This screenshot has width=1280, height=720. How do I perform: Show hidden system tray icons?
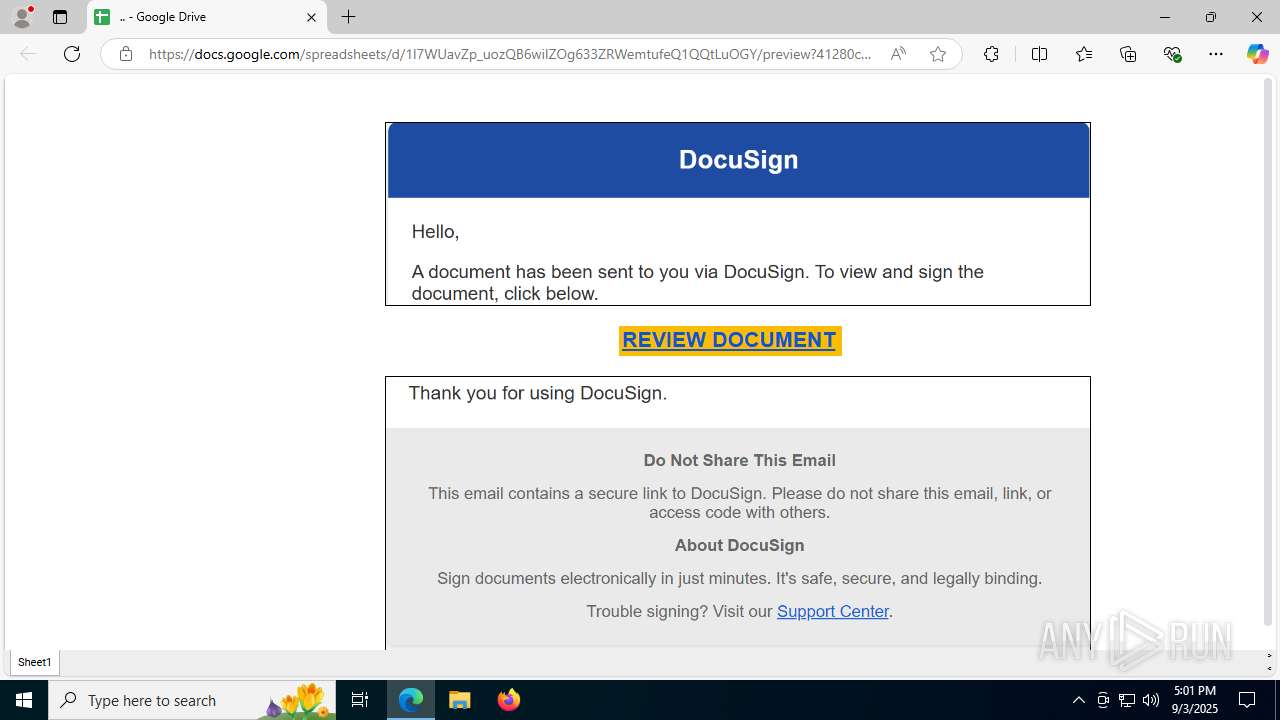pyautogui.click(x=1078, y=700)
